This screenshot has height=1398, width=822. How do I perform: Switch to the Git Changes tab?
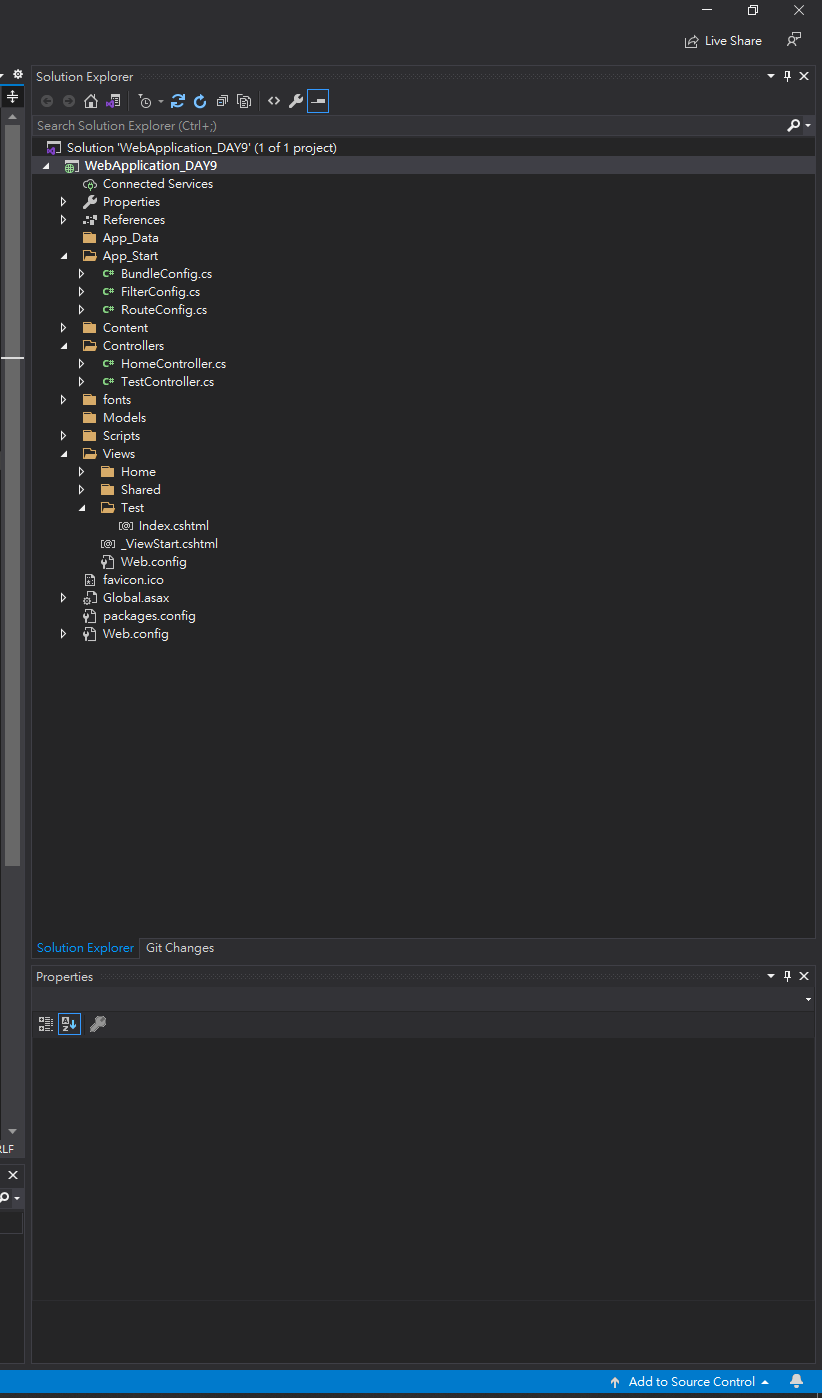click(x=180, y=948)
